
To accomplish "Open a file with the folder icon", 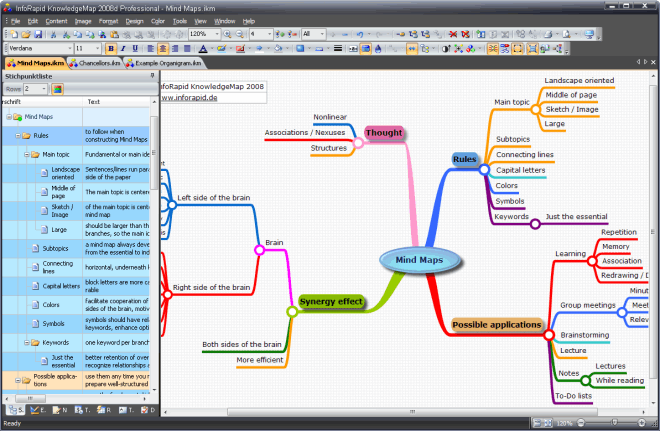I will click(26, 34).
